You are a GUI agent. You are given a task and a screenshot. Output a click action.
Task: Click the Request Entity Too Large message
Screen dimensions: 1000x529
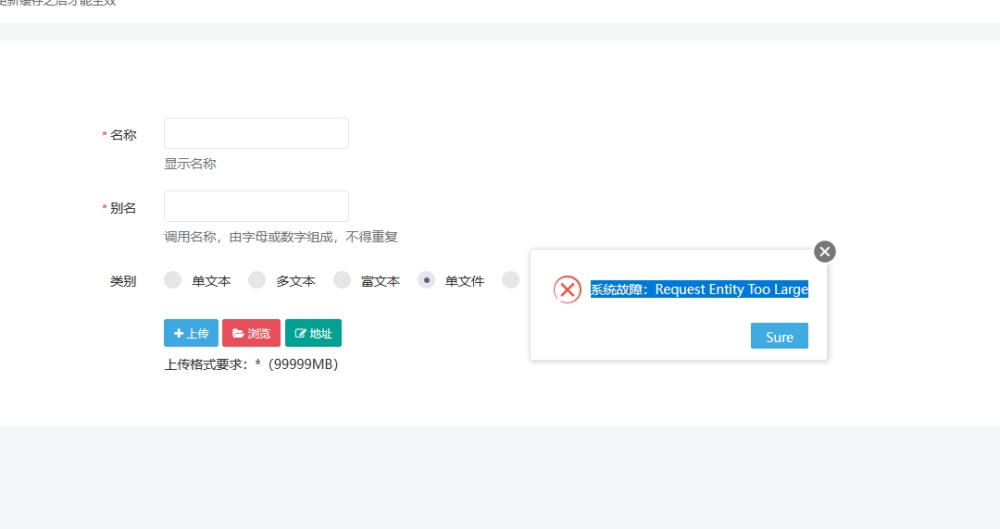699,289
